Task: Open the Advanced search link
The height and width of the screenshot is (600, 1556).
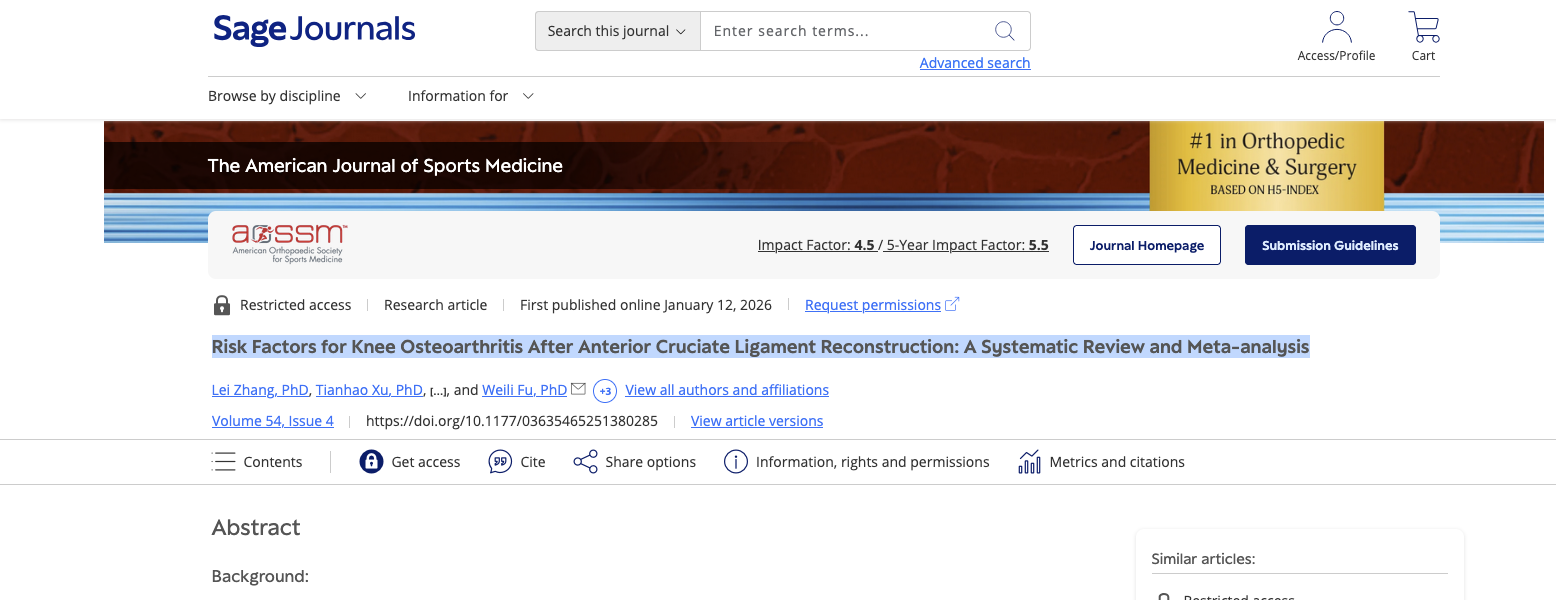Action: point(974,63)
